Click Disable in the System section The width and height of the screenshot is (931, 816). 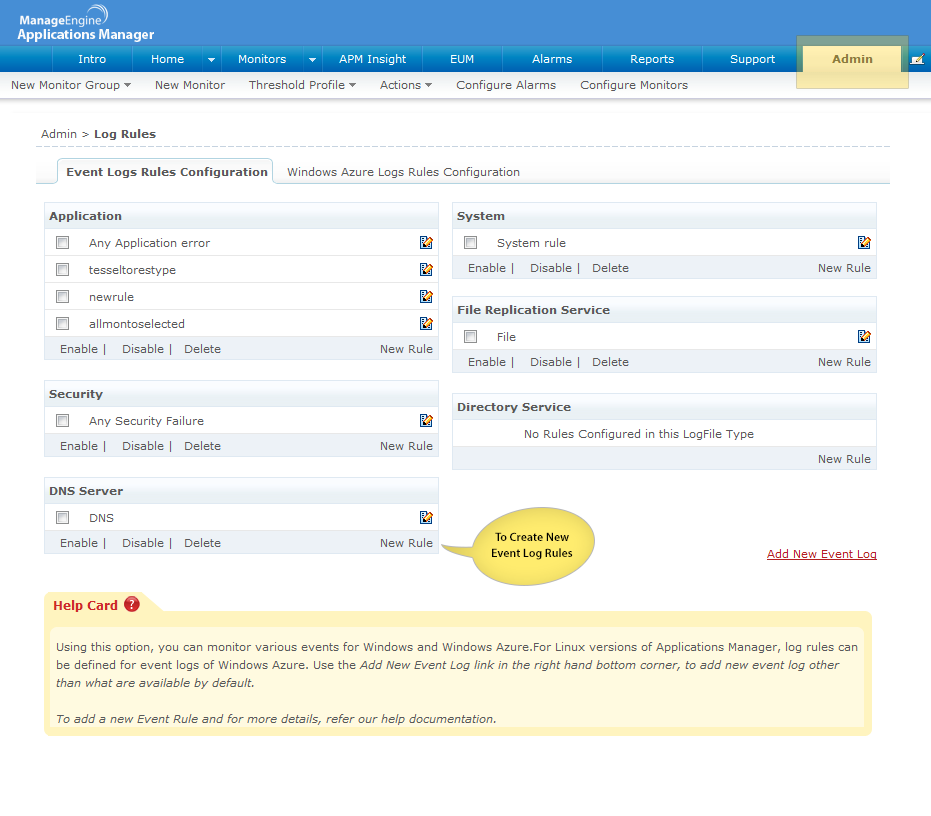(x=550, y=268)
